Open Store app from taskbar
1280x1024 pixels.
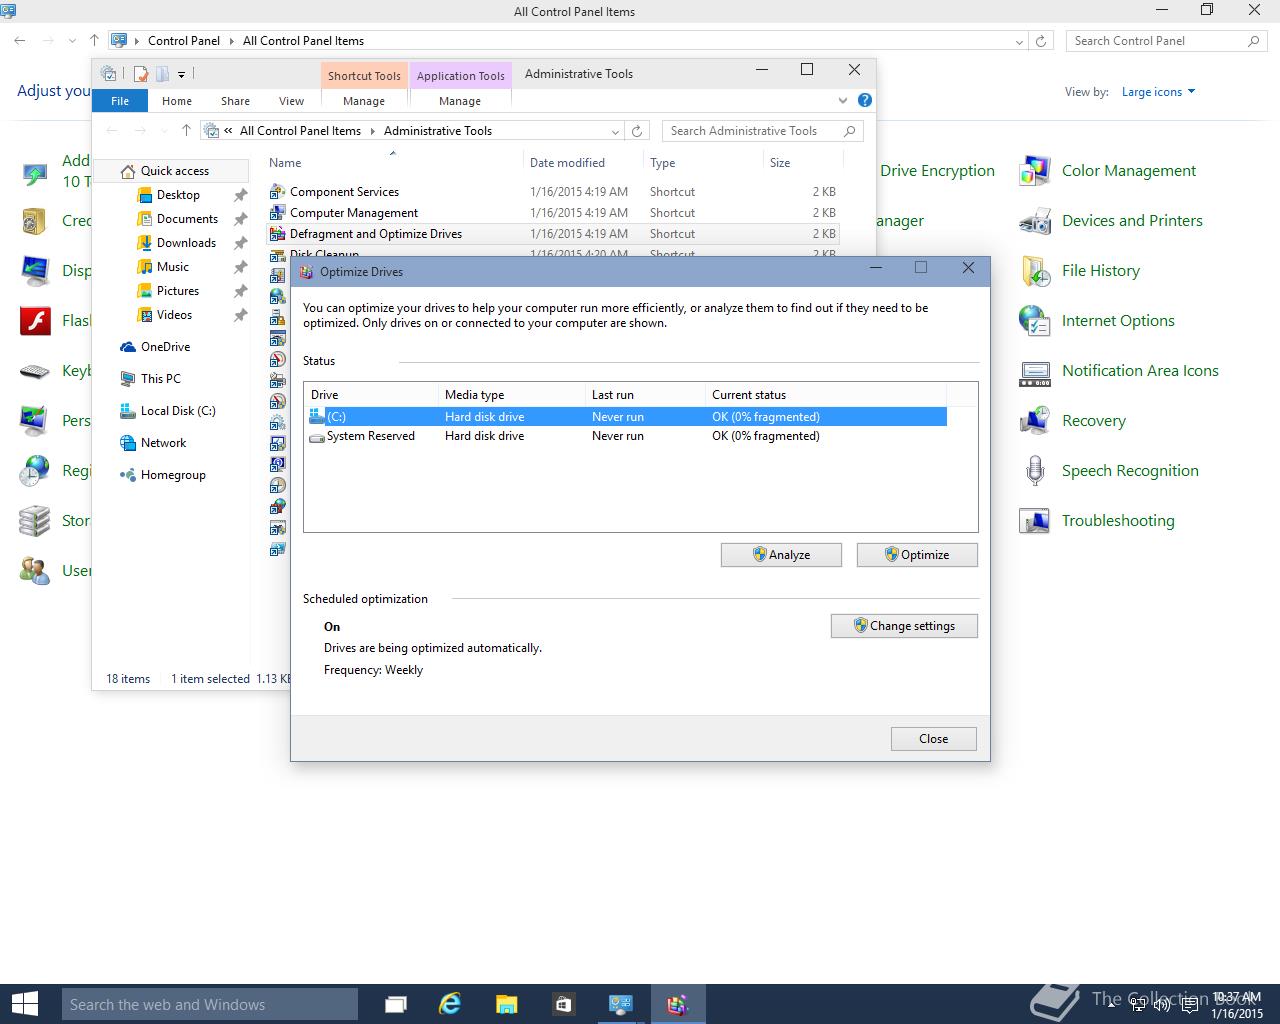point(563,1004)
